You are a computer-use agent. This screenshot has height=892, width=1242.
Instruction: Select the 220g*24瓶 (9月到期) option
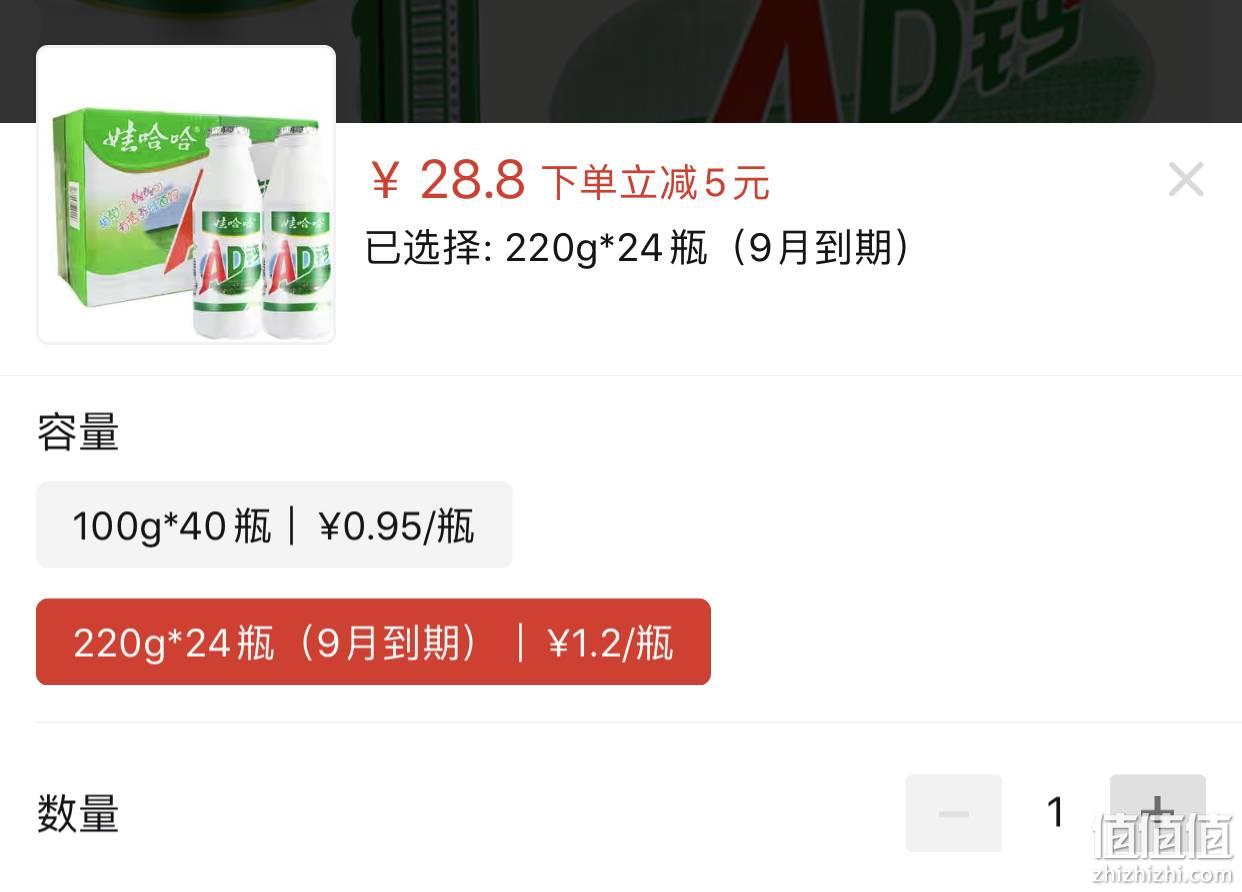click(373, 642)
